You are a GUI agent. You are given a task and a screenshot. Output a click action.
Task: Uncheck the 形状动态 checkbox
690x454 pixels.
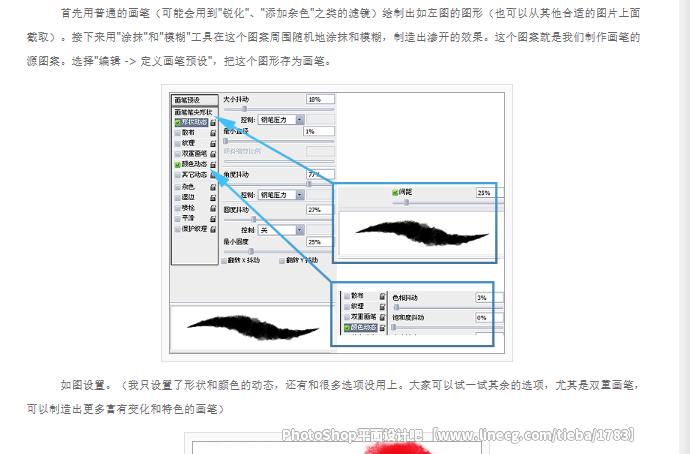point(178,122)
